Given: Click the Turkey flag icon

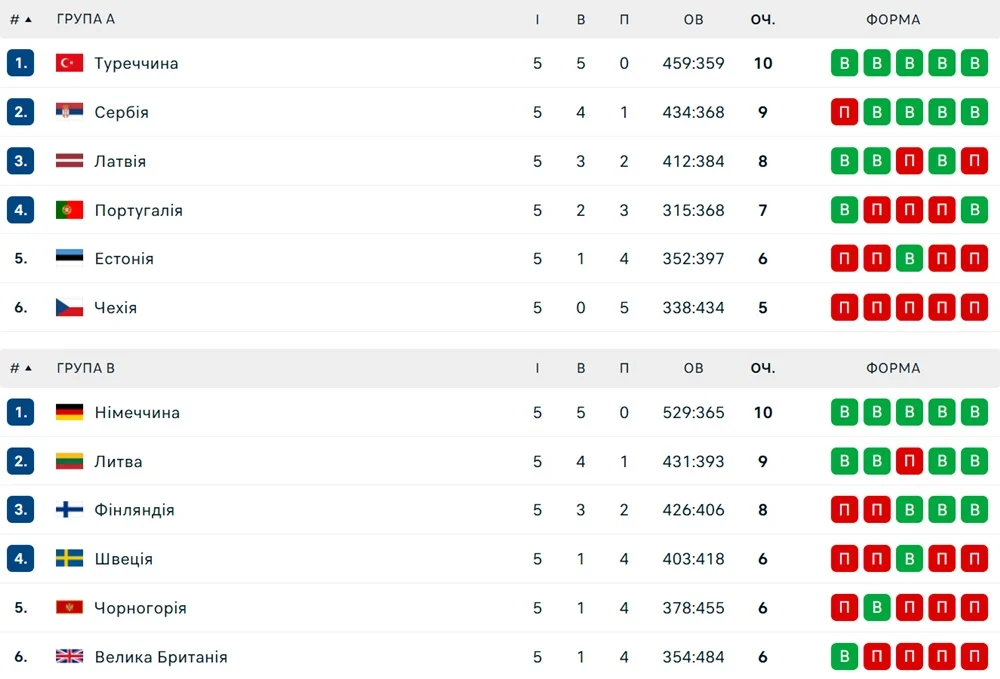Looking at the screenshot, I should (69, 63).
